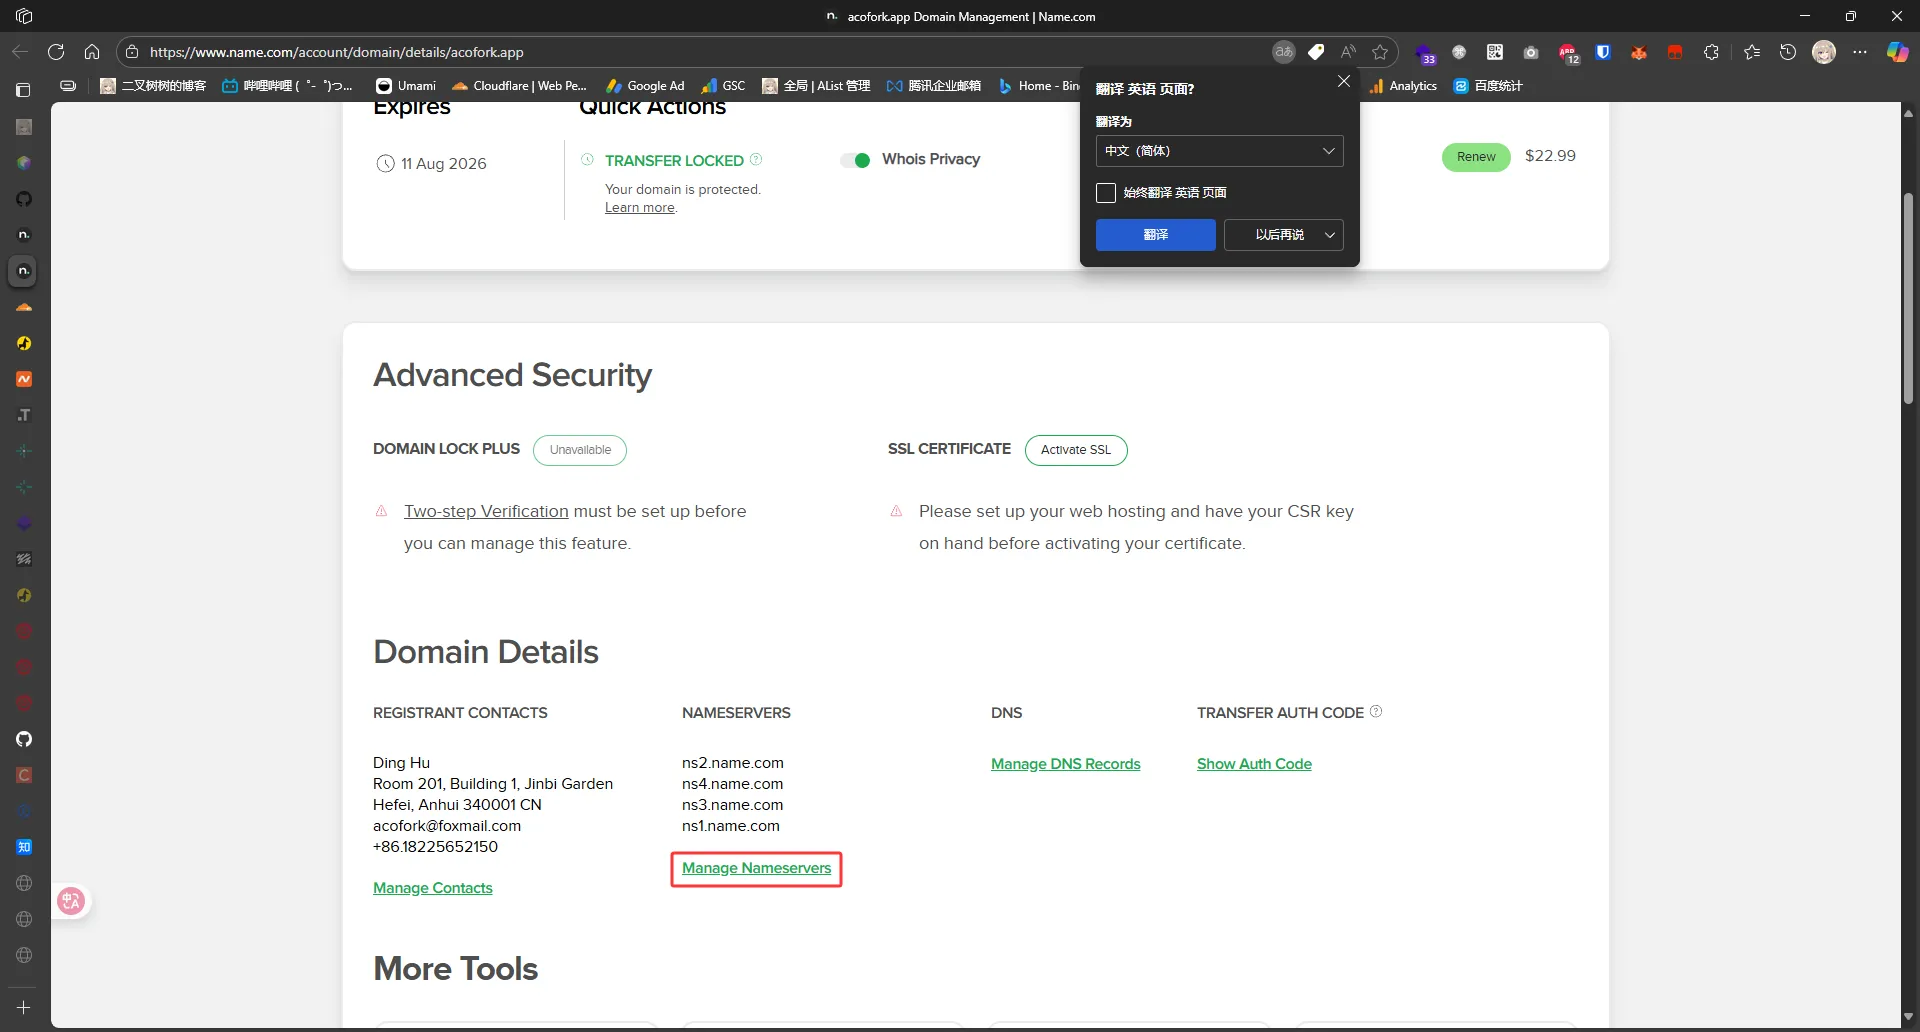Click the Show Auth Code link

click(1254, 764)
